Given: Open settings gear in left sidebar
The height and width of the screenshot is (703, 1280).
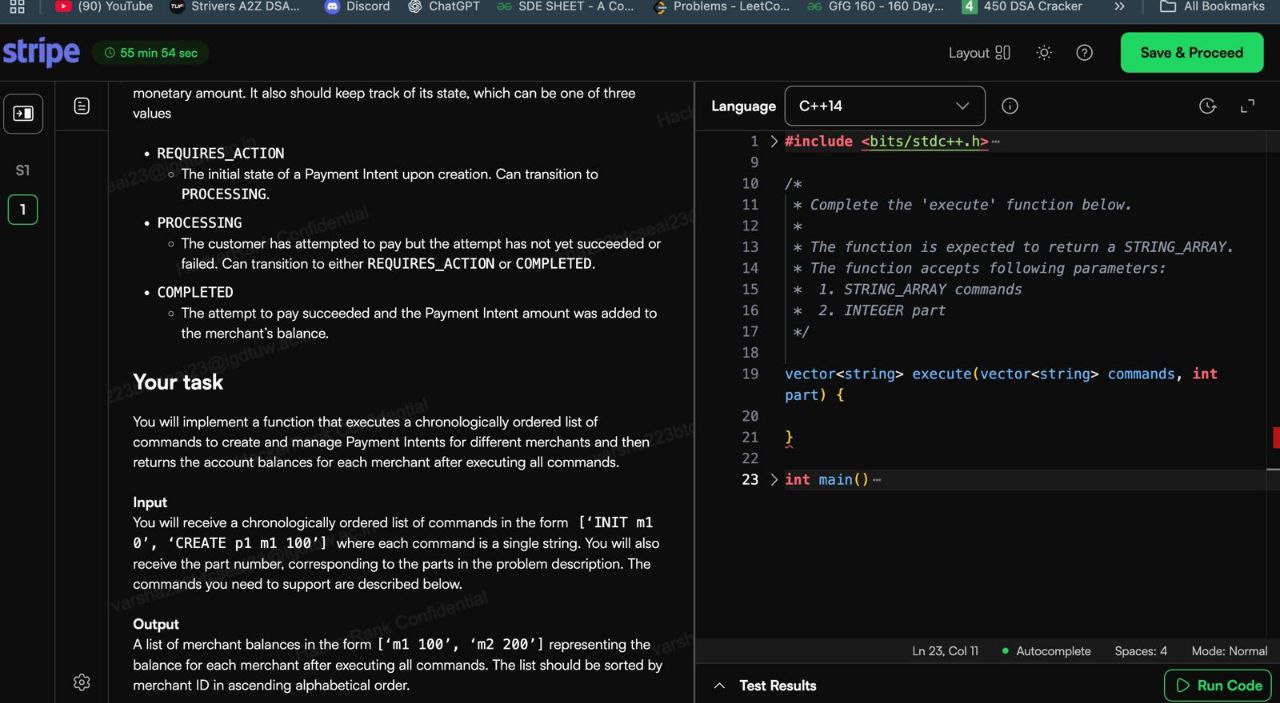Looking at the screenshot, I should [82, 682].
